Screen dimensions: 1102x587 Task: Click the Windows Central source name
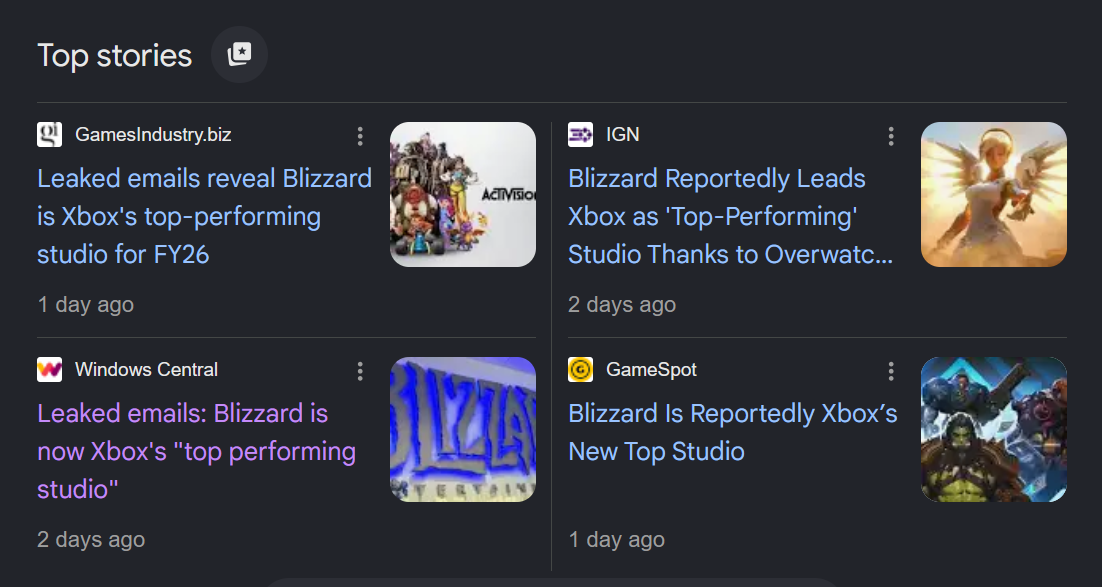146,369
